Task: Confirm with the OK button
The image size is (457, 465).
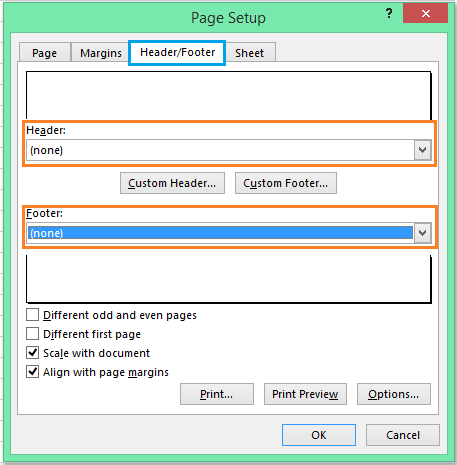Action: (319, 435)
